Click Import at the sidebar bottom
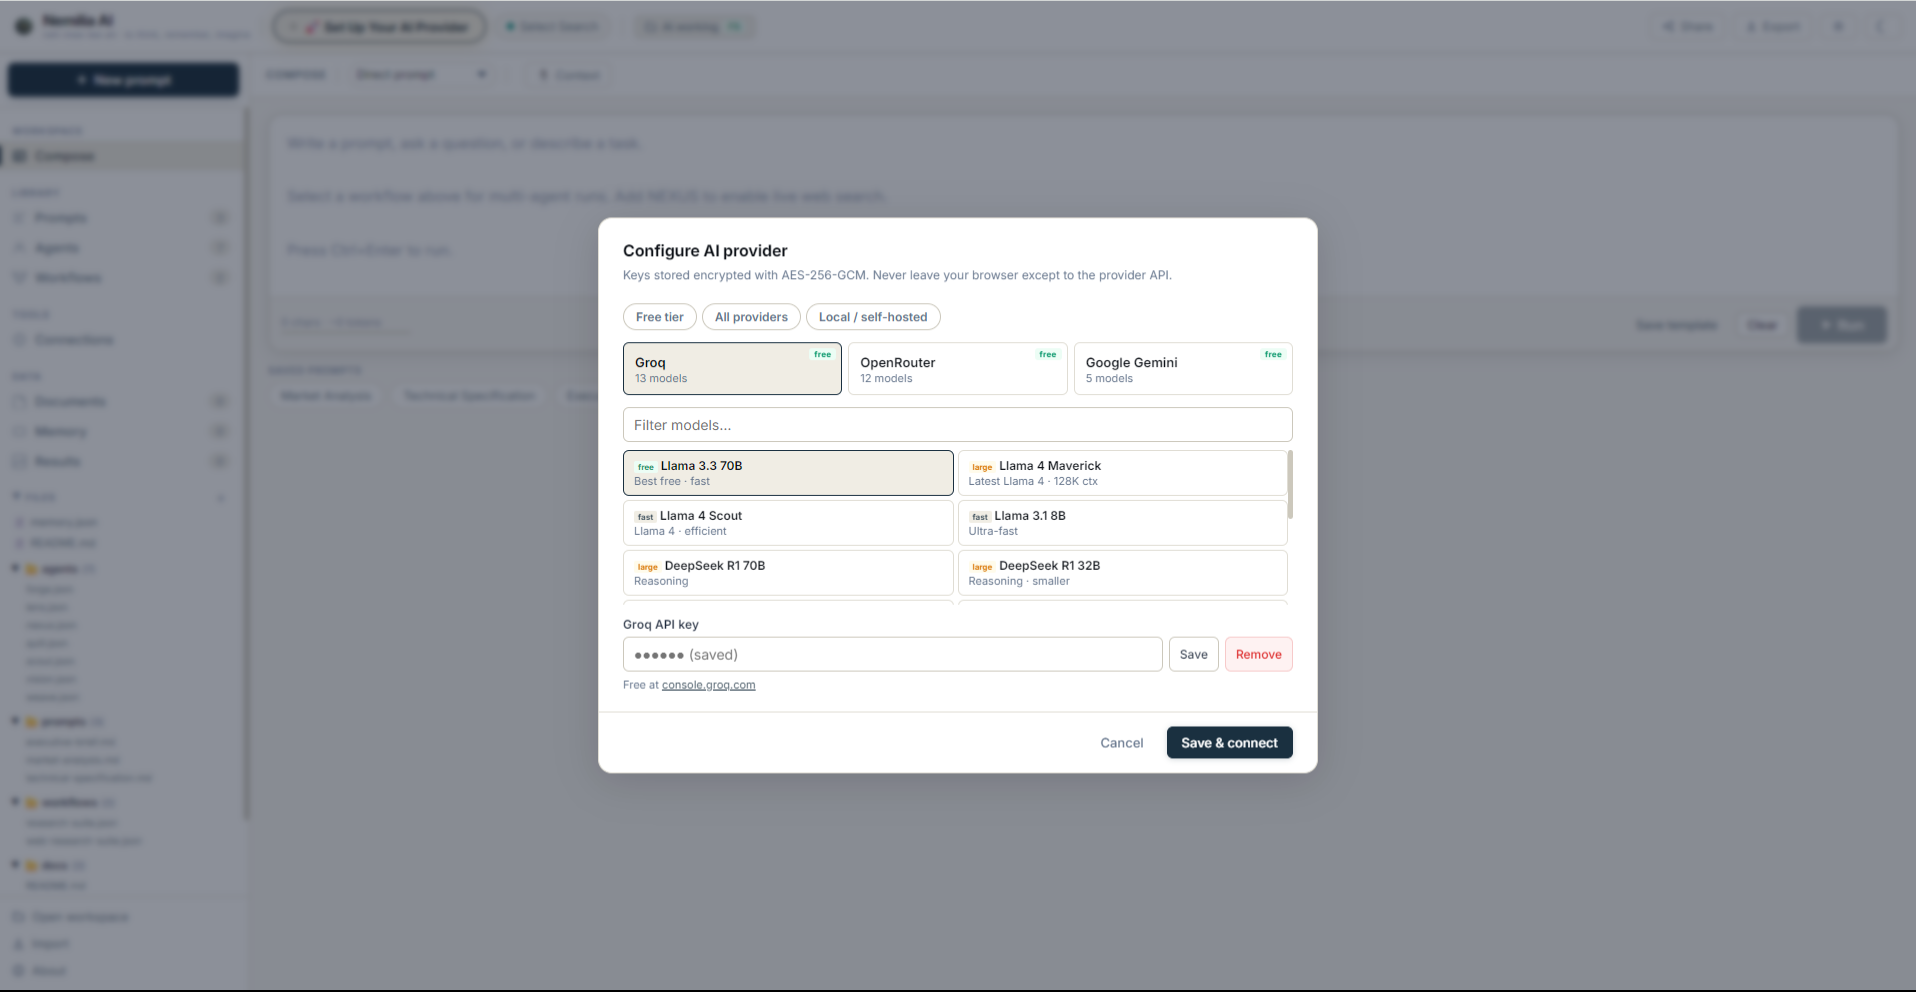 click(x=41, y=944)
